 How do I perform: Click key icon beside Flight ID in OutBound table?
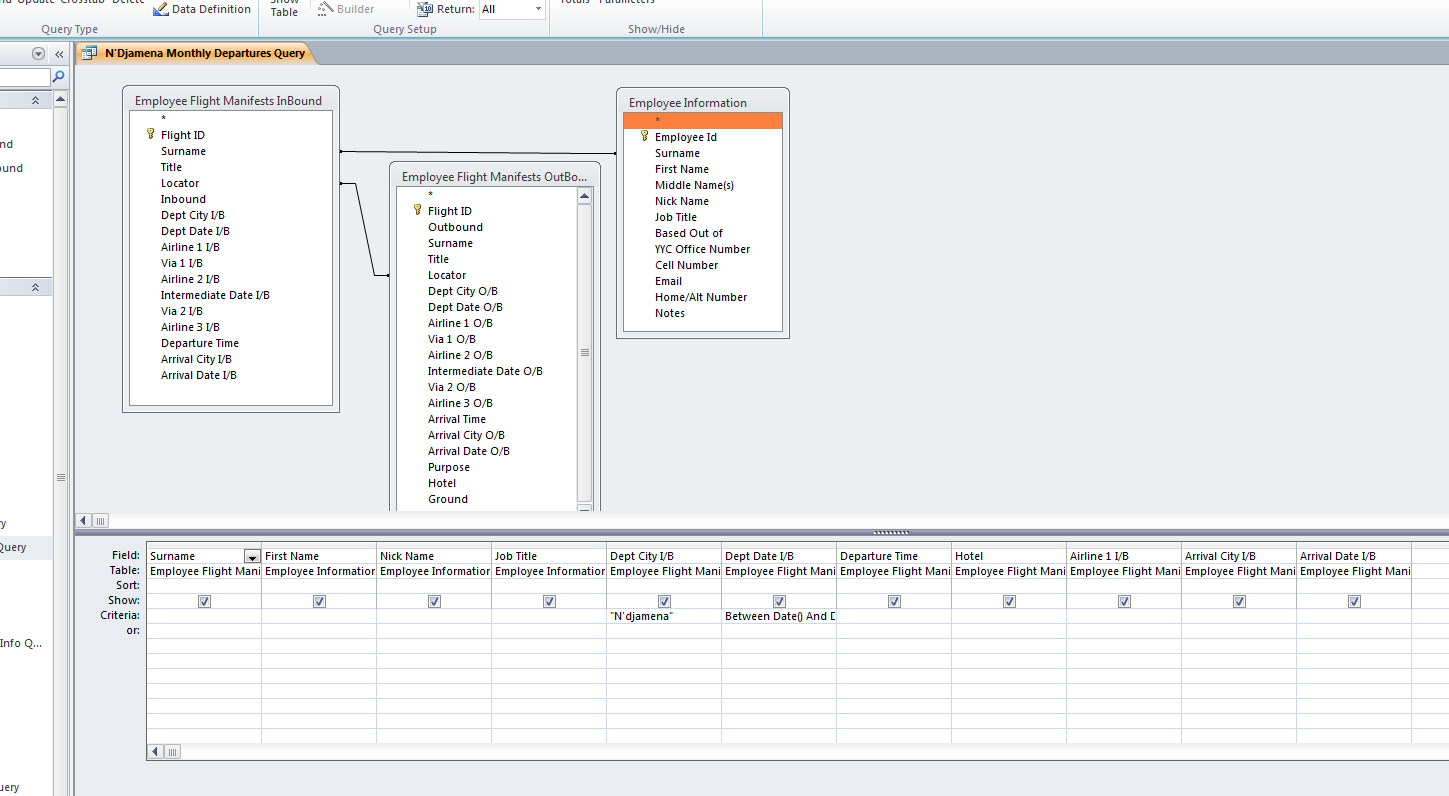(x=418, y=210)
